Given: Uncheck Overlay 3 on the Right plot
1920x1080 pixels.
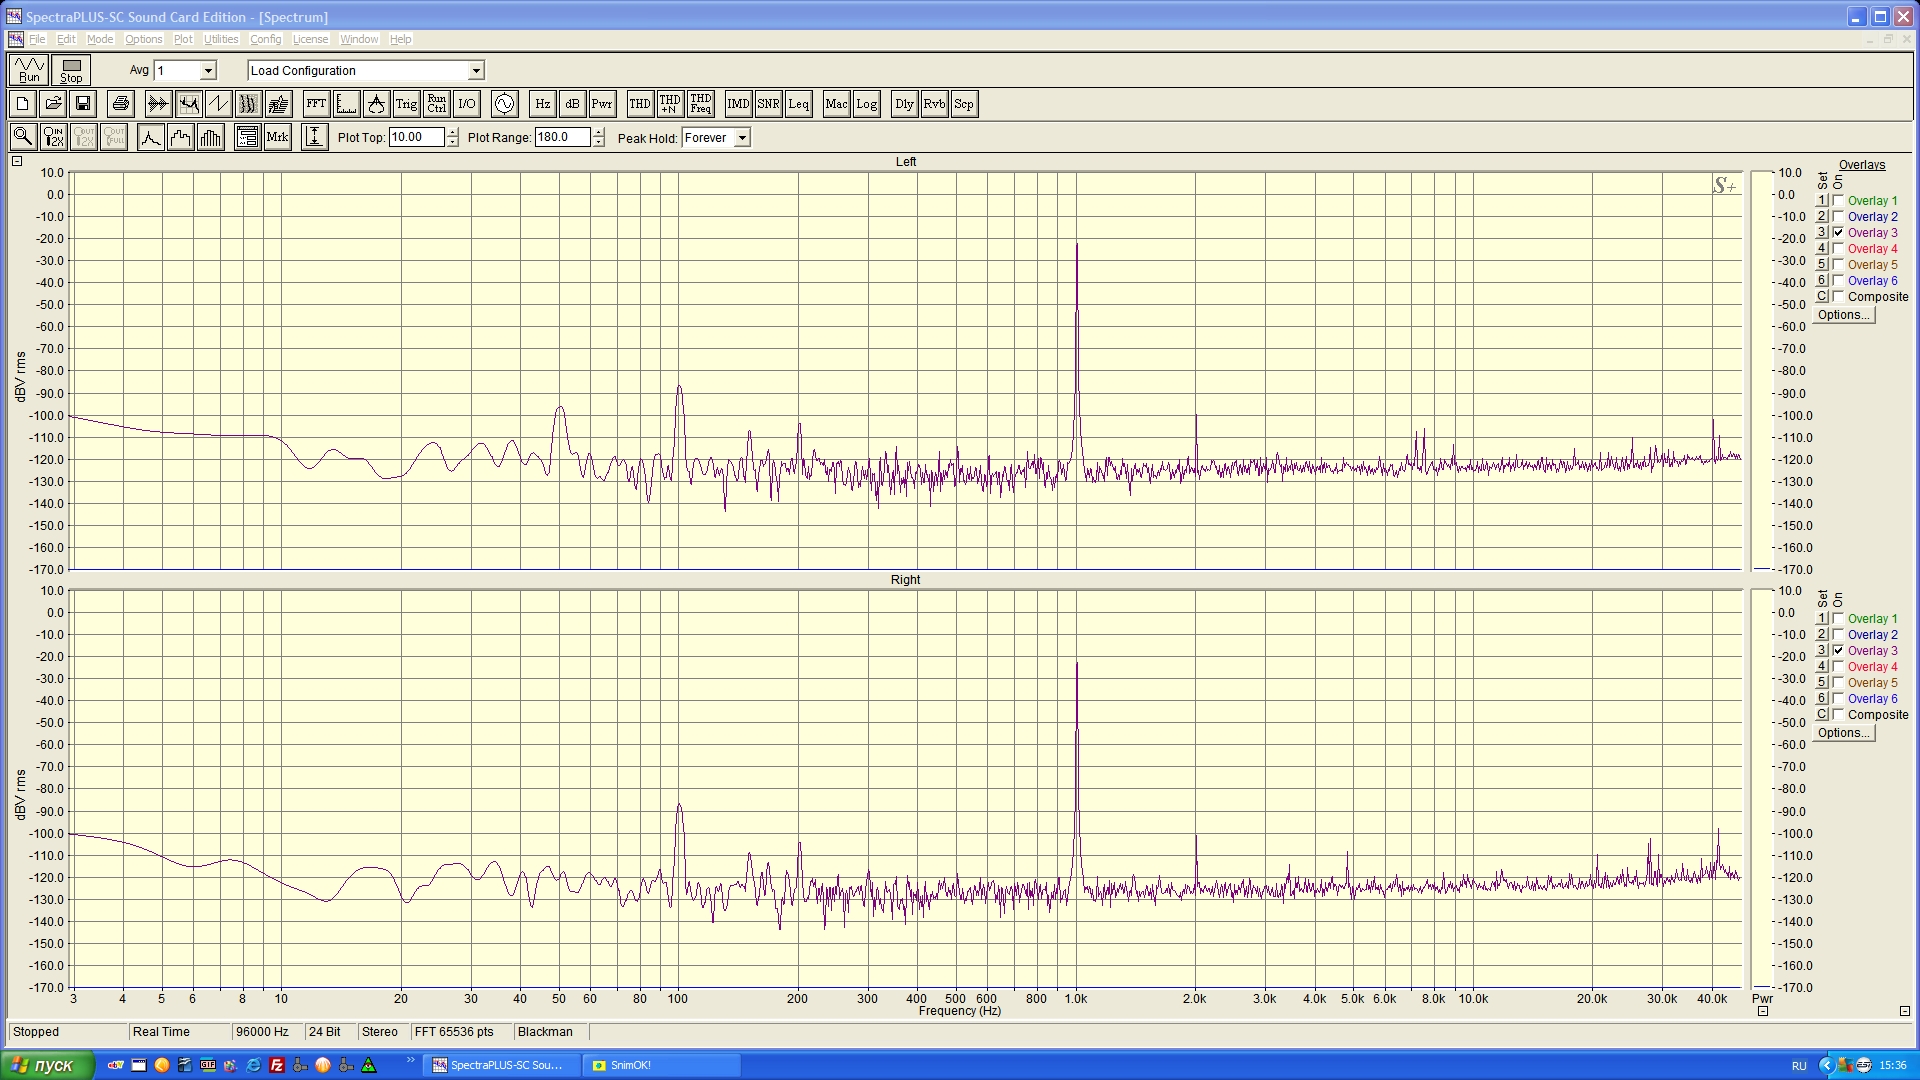Looking at the screenshot, I should pyautogui.click(x=1838, y=651).
